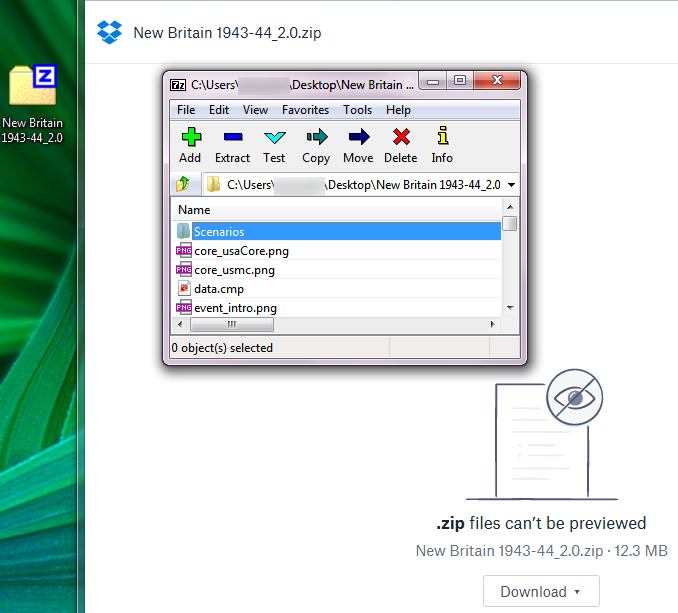
Task: Click the horizontal scrollbar thumb
Action: tap(232, 324)
